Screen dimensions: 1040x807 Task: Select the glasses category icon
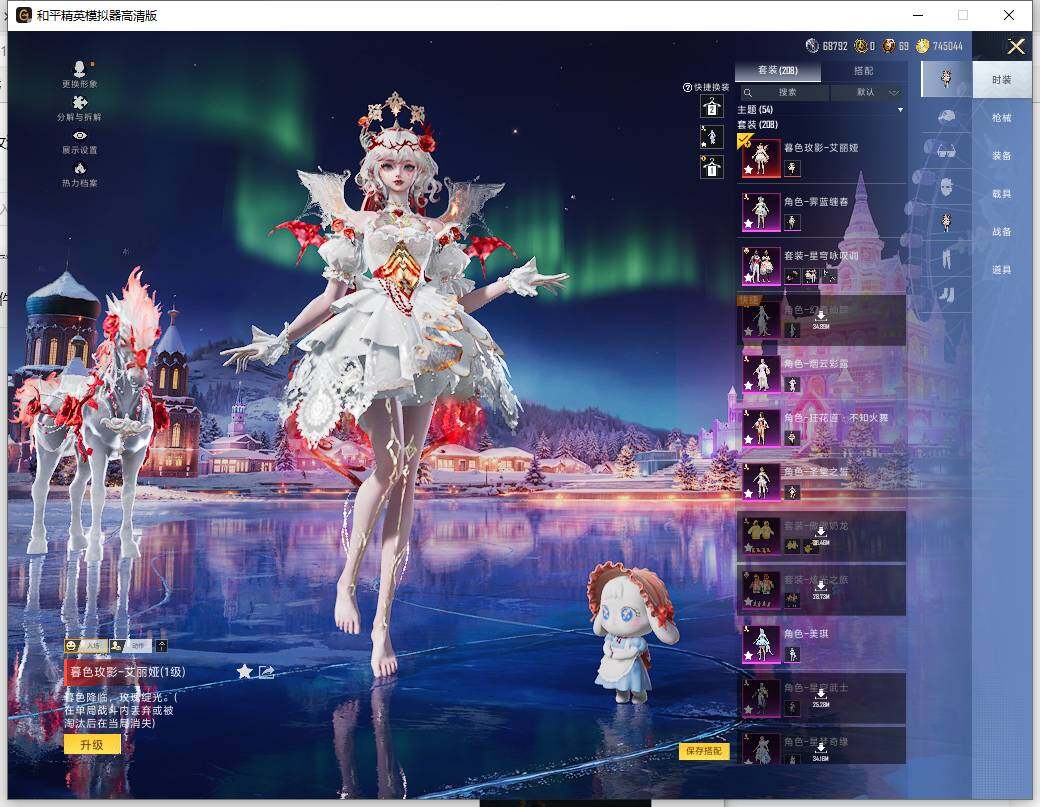click(946, 152)
